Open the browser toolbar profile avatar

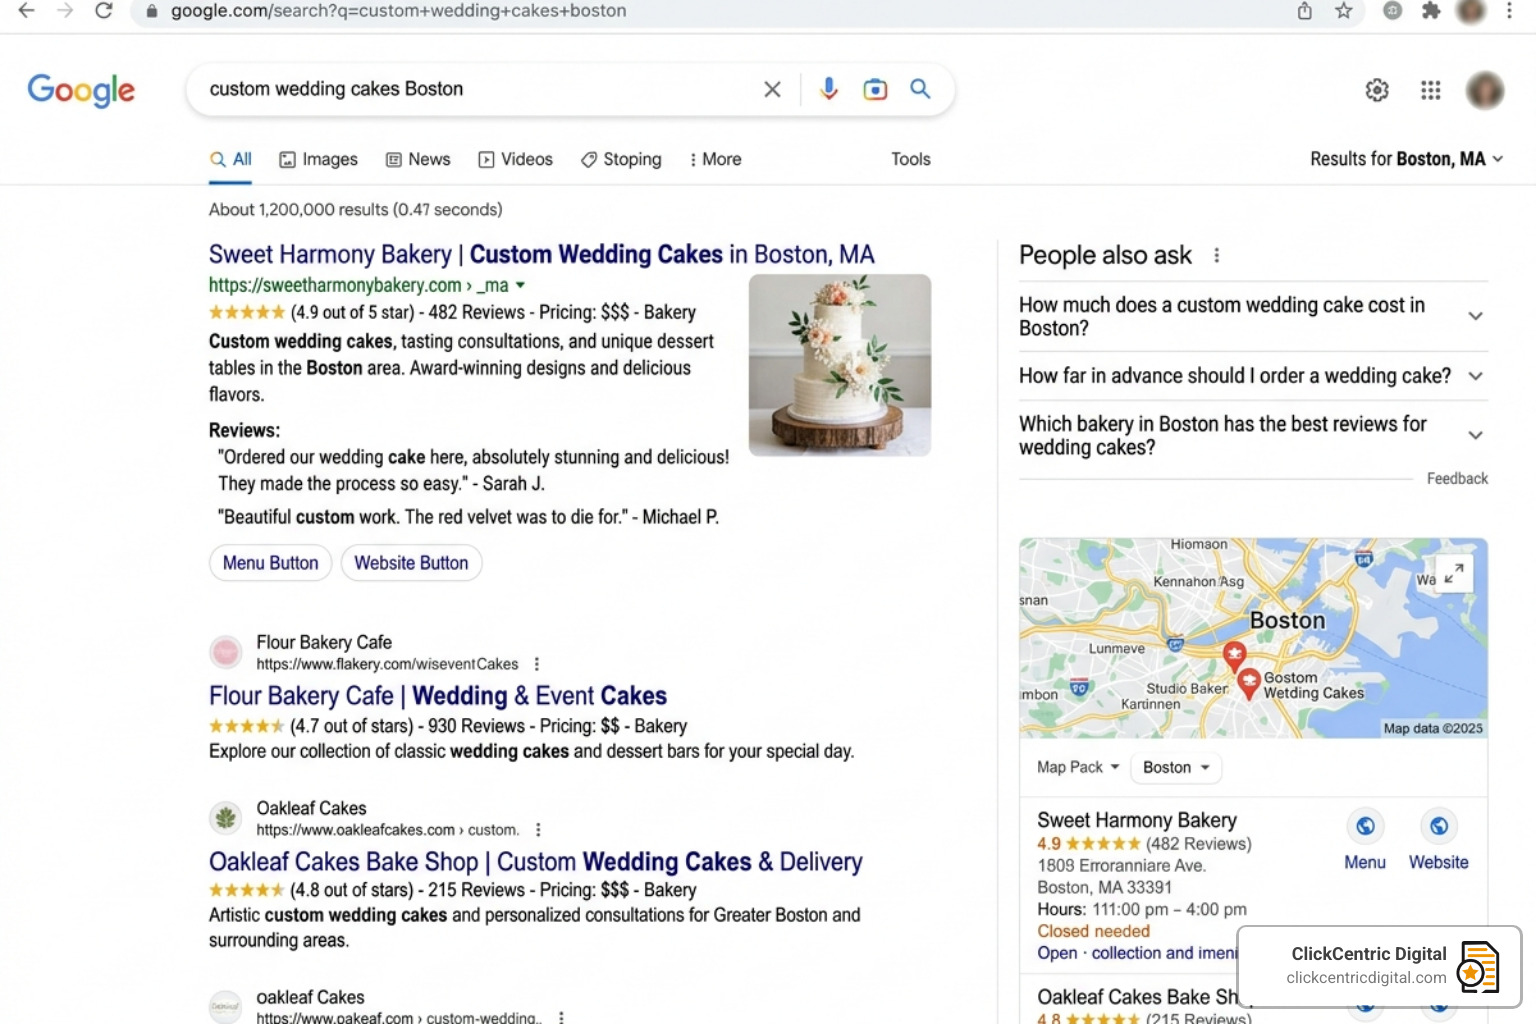[x=1471, y=11]
